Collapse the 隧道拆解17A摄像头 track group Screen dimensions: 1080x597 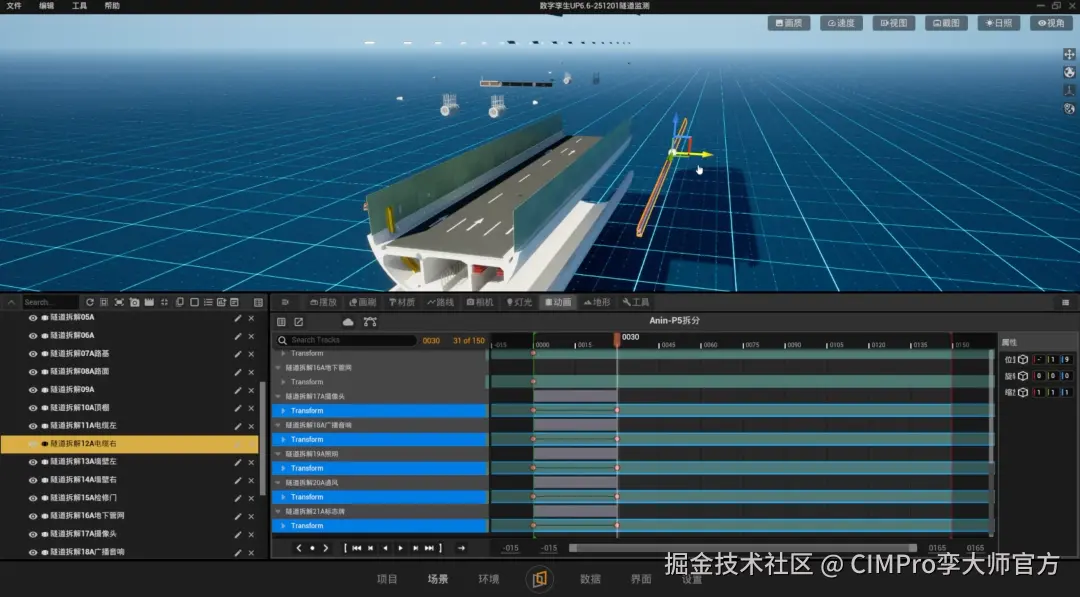[x=278, y=397]
